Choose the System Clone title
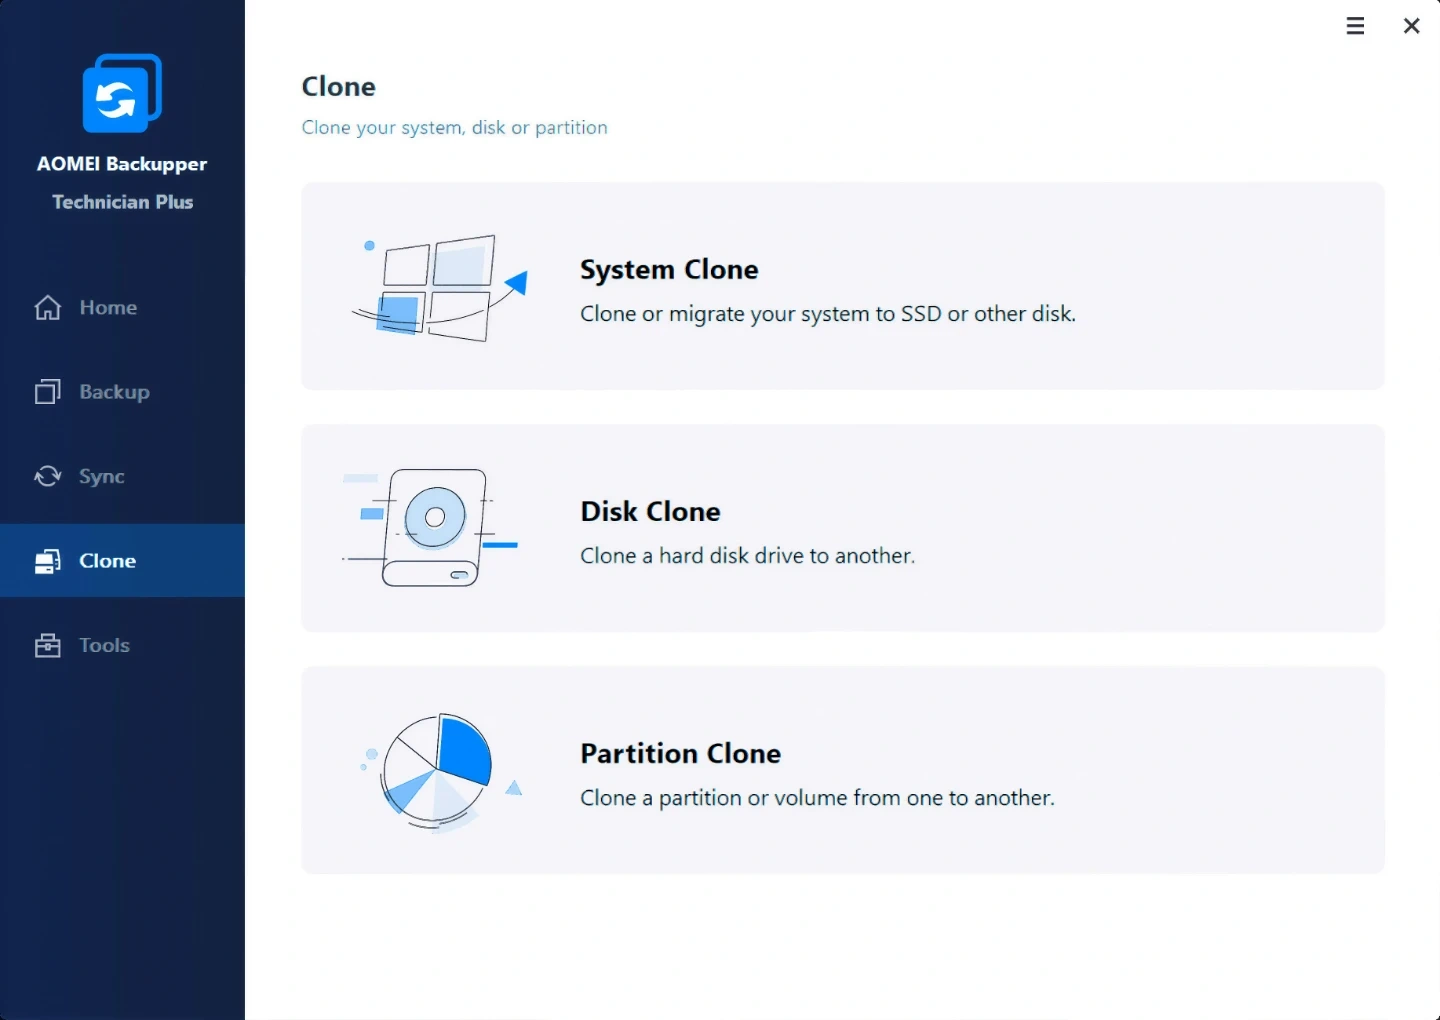Viewport: 1440px width, 1020px height. click(x=669, y=270)
